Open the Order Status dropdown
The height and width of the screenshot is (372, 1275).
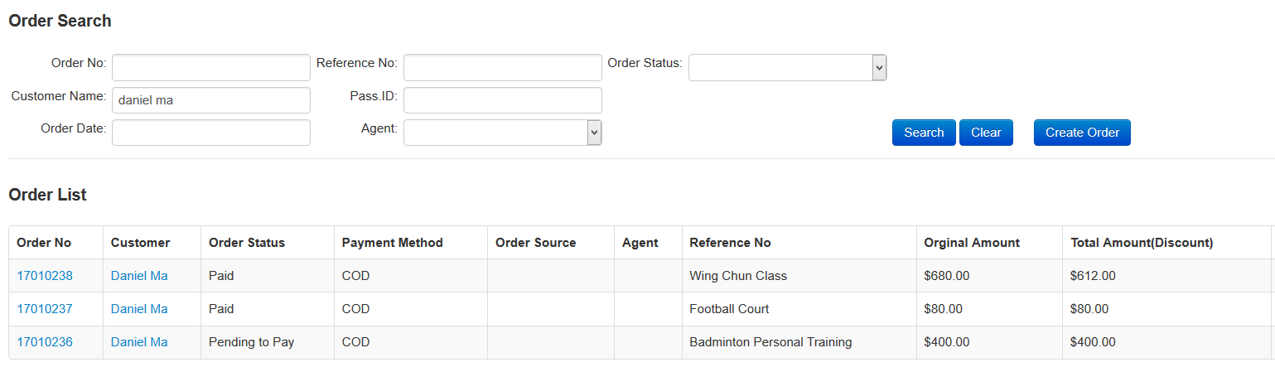tap(787, 67)
